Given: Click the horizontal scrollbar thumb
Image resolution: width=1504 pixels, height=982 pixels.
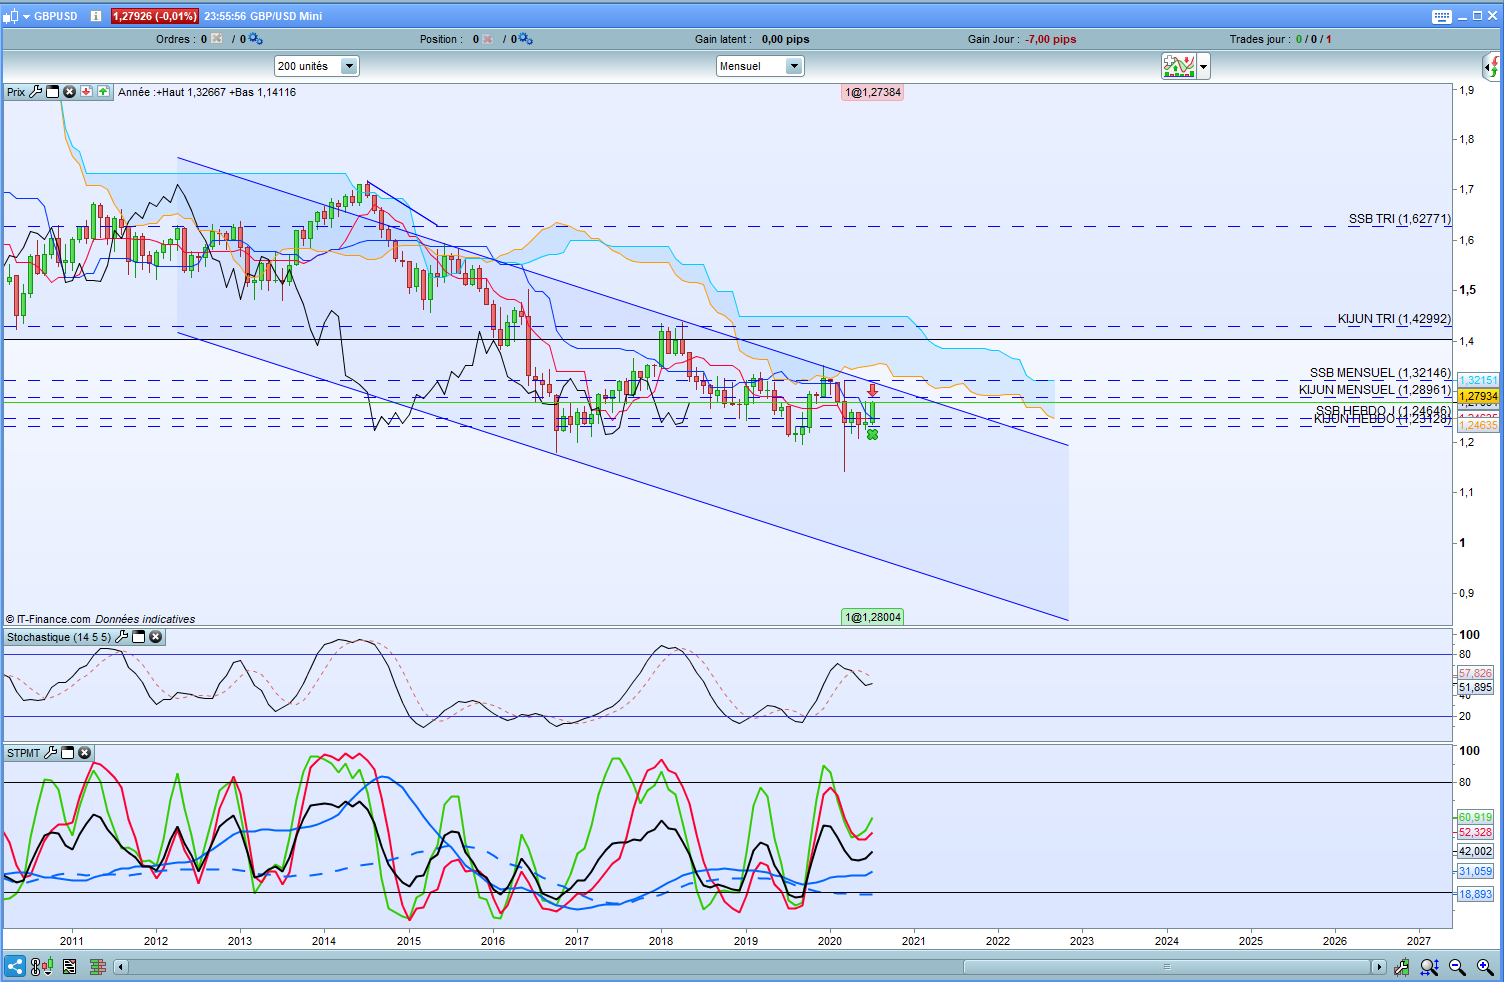Looking at the screenshot, I should click(1167, 967).
